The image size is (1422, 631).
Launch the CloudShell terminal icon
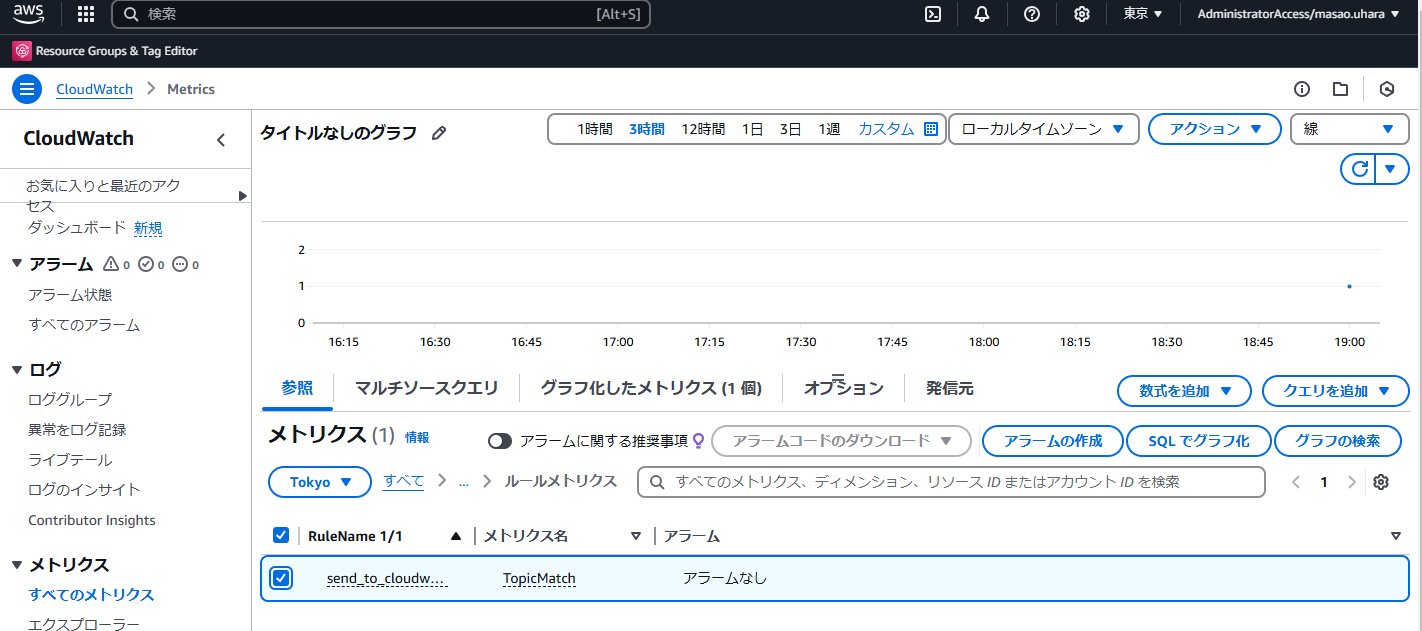click(x=932, y=14)
